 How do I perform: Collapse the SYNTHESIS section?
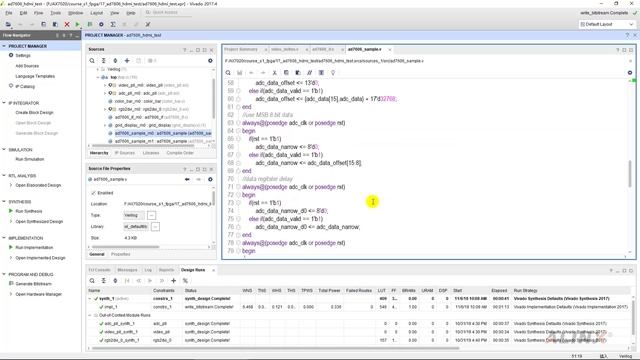[x=4, y=202]
